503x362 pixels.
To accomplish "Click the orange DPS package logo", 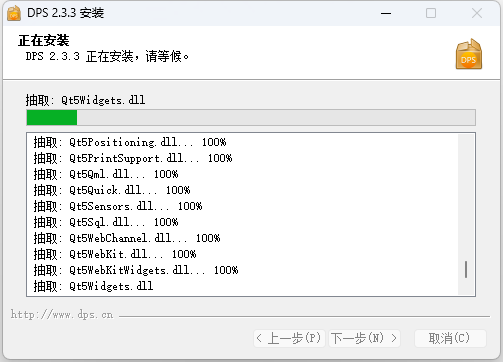I will click(469, 54).
